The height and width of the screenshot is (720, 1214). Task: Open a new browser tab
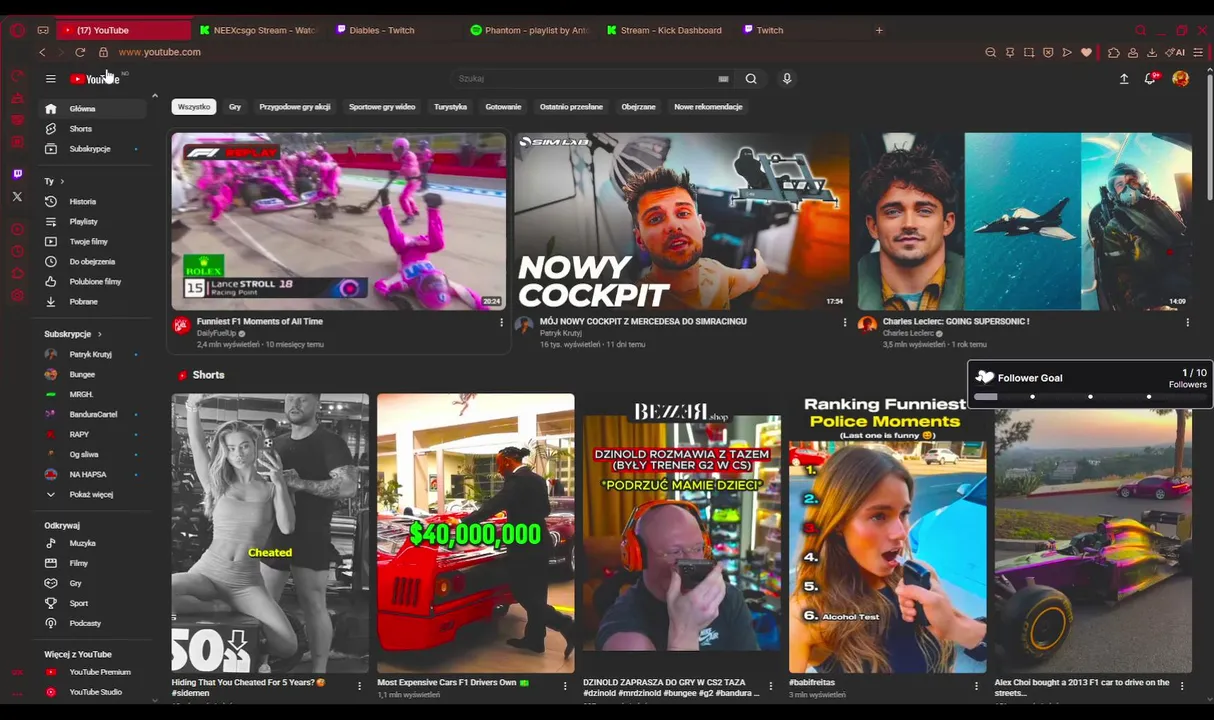879,30
